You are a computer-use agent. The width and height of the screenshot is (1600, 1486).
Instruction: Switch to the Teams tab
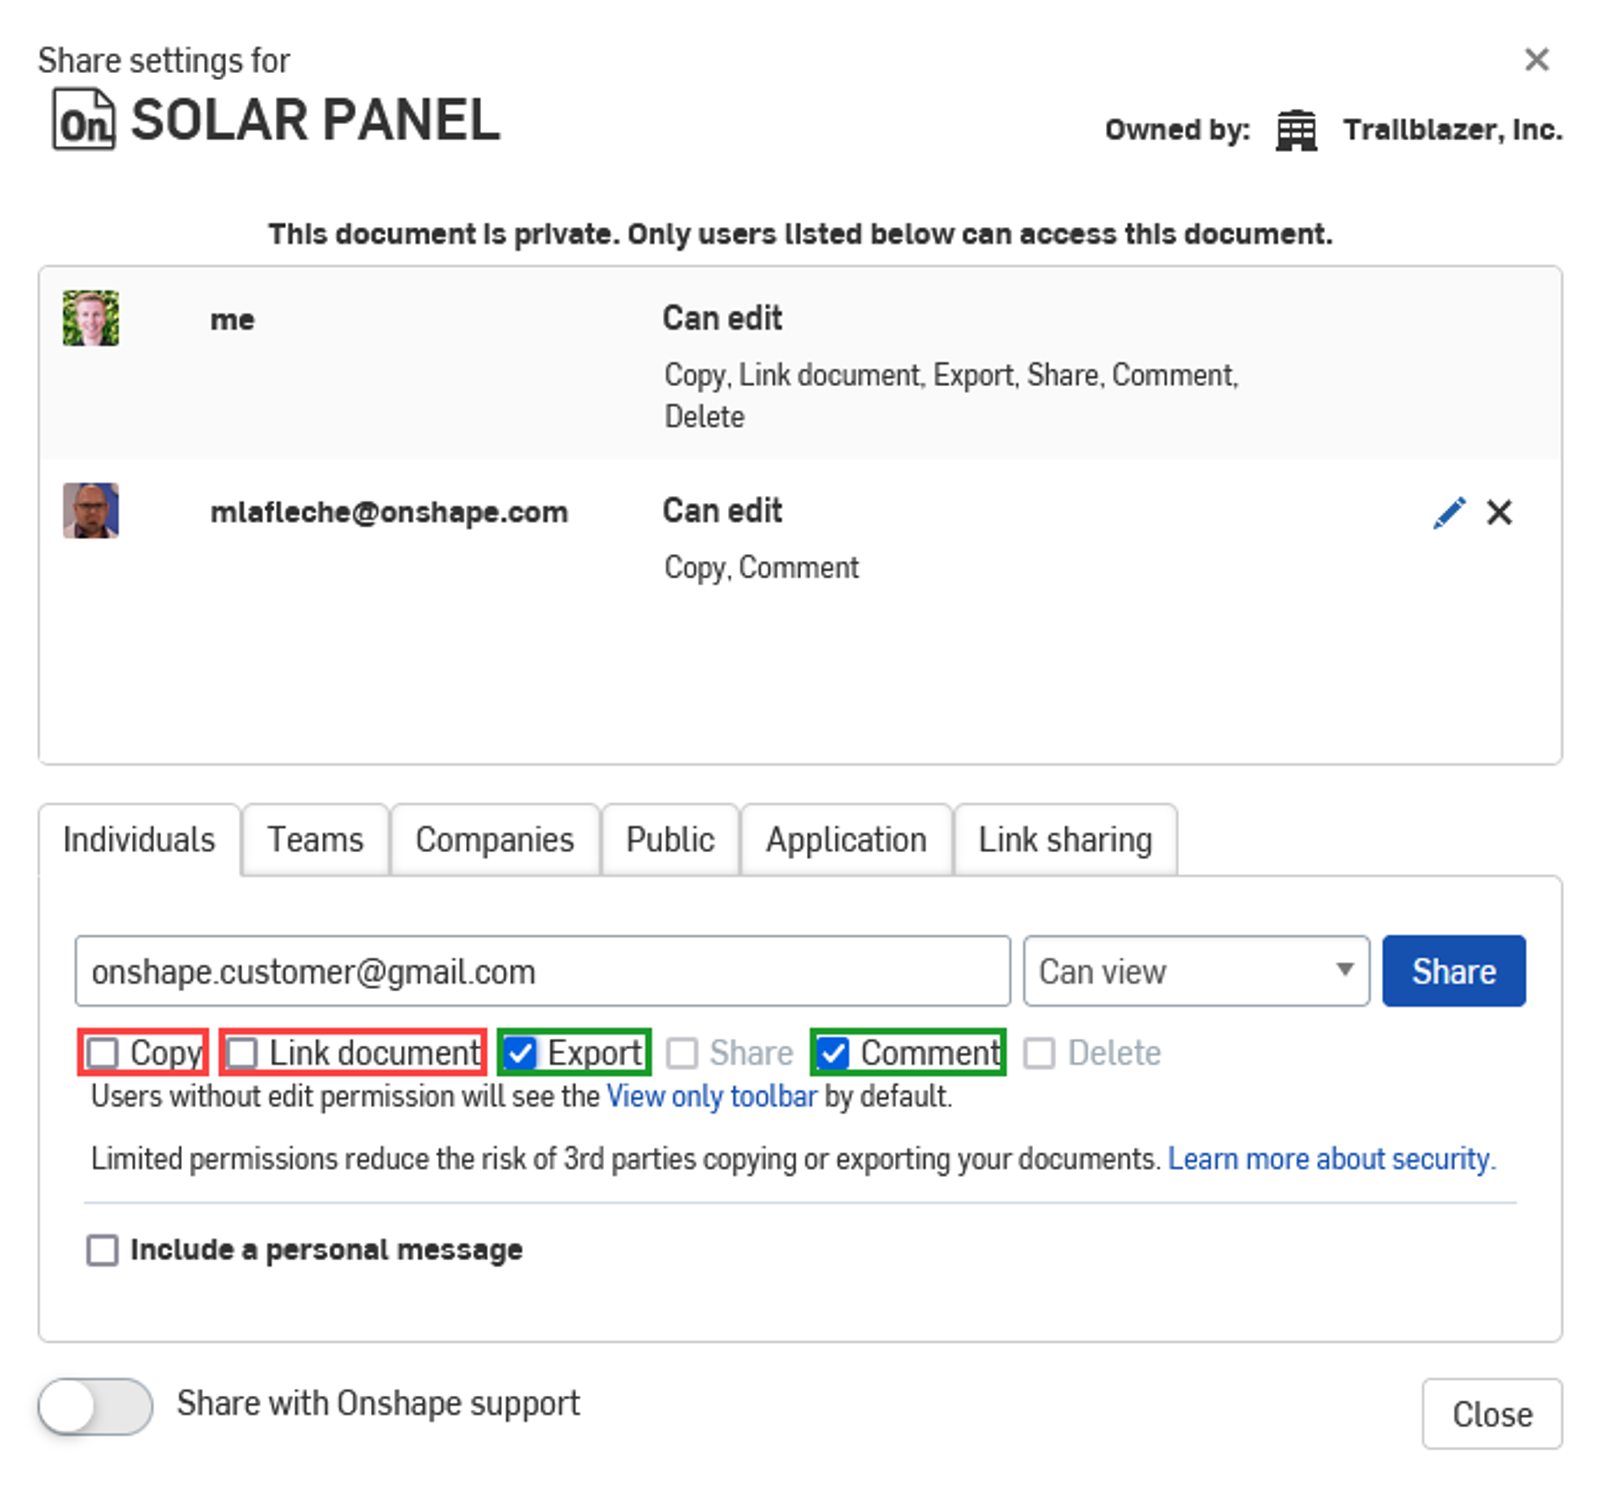[x=314, y=839]
